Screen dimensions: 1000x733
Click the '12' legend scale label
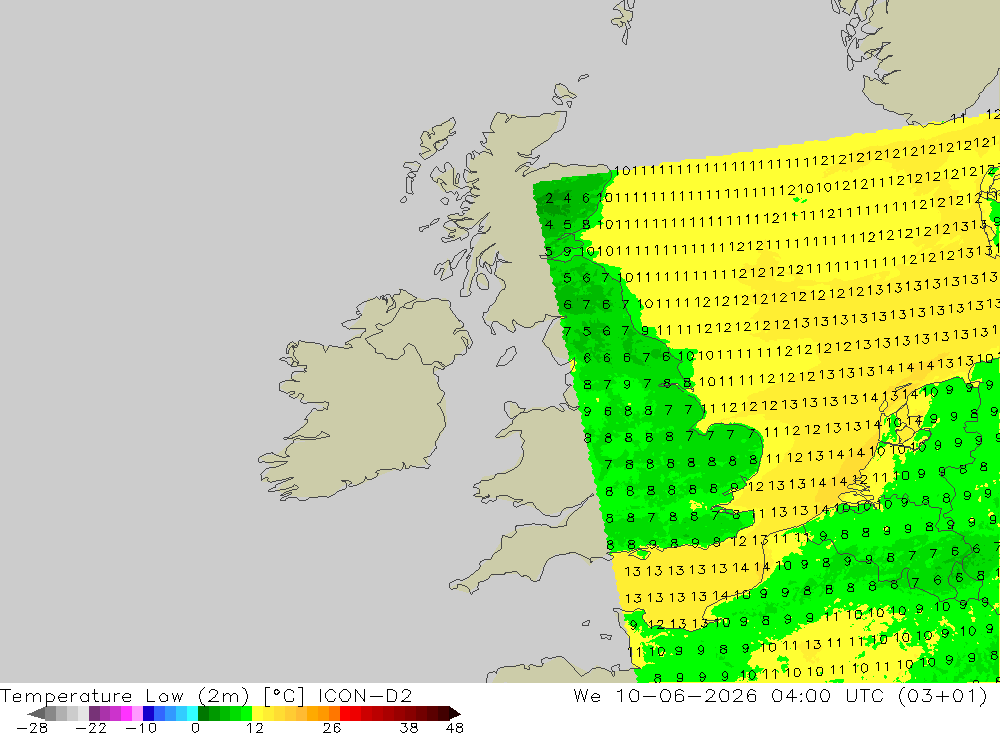254,728
